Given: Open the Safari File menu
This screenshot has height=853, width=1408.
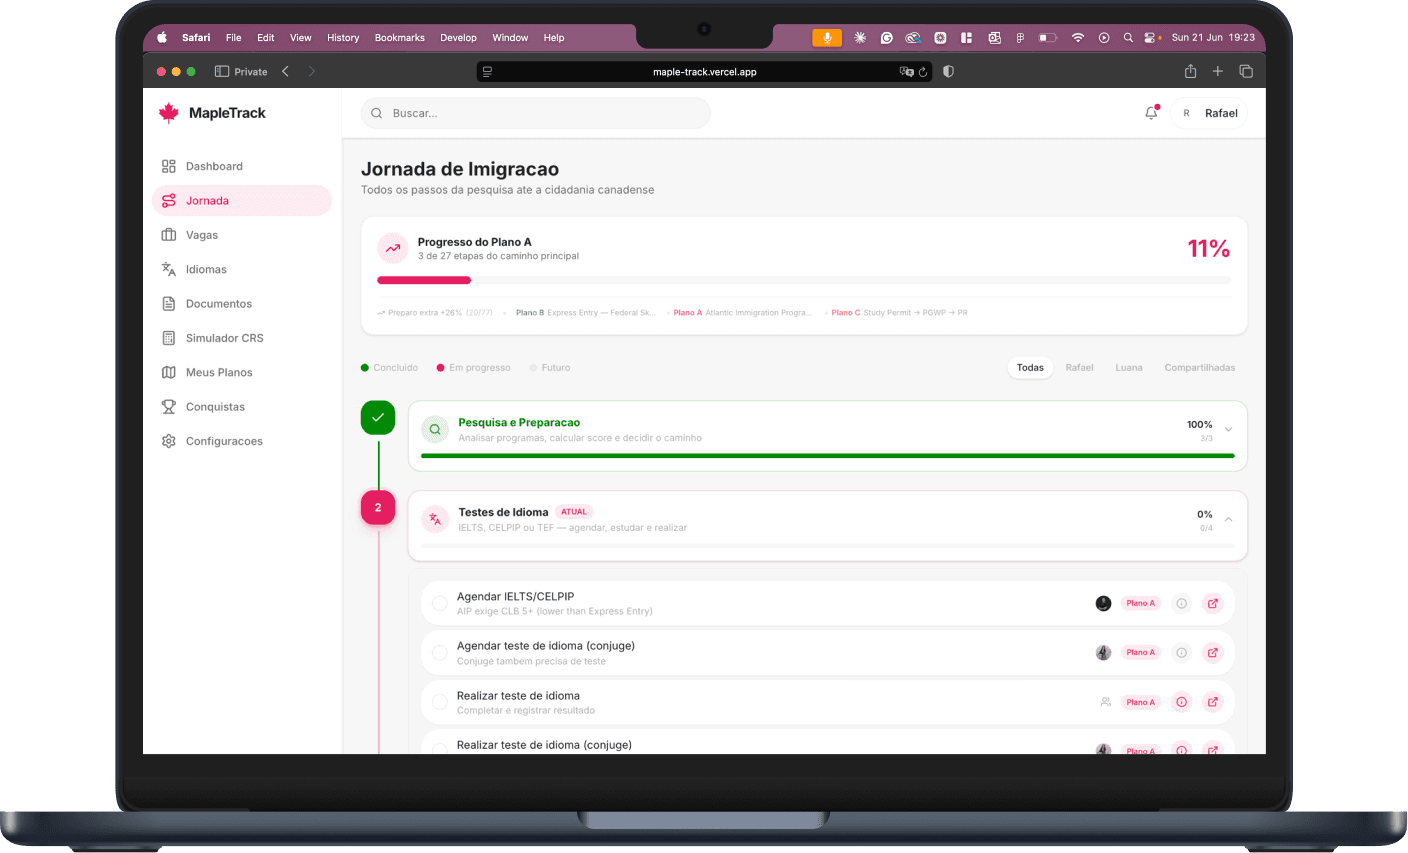Looking at the screenshot, I should 233,38.
